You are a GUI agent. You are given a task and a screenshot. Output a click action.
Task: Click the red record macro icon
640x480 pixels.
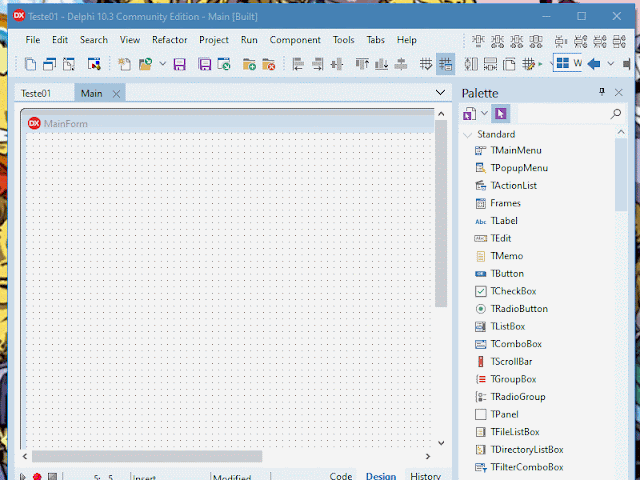tap(37, 477)
